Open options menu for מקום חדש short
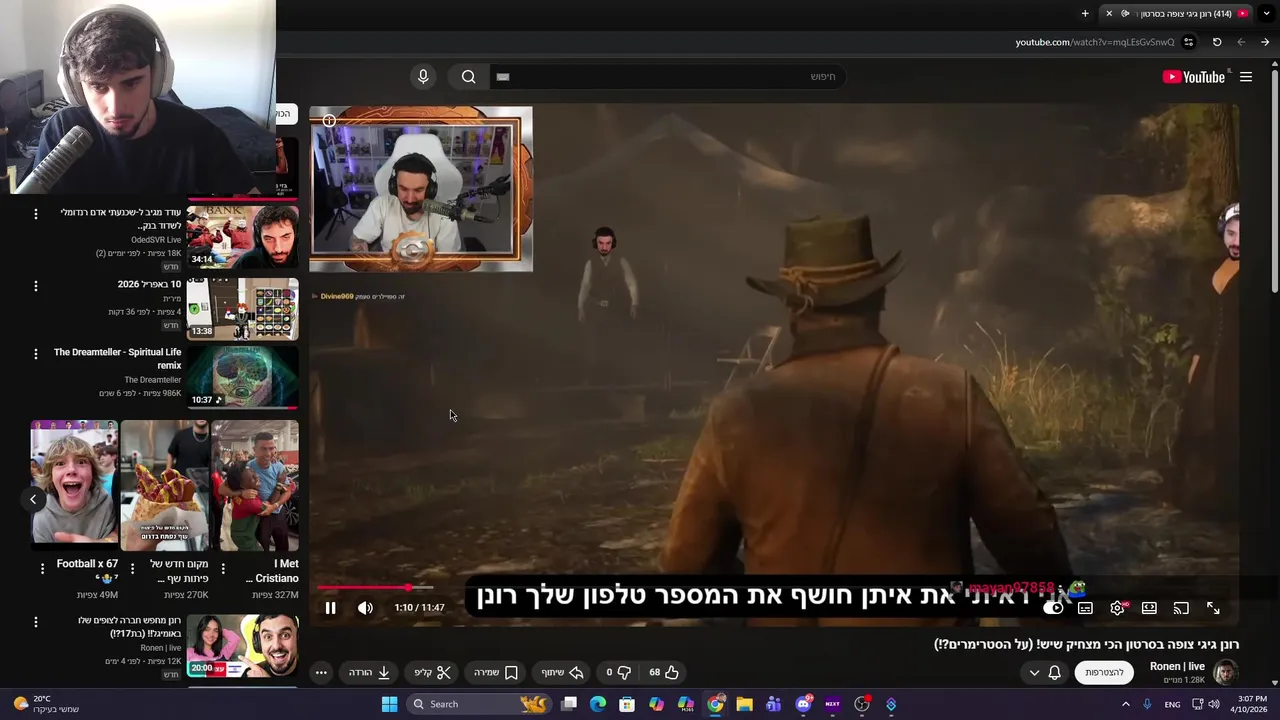Screen dimensions: 1280x720 pos(132,569)
